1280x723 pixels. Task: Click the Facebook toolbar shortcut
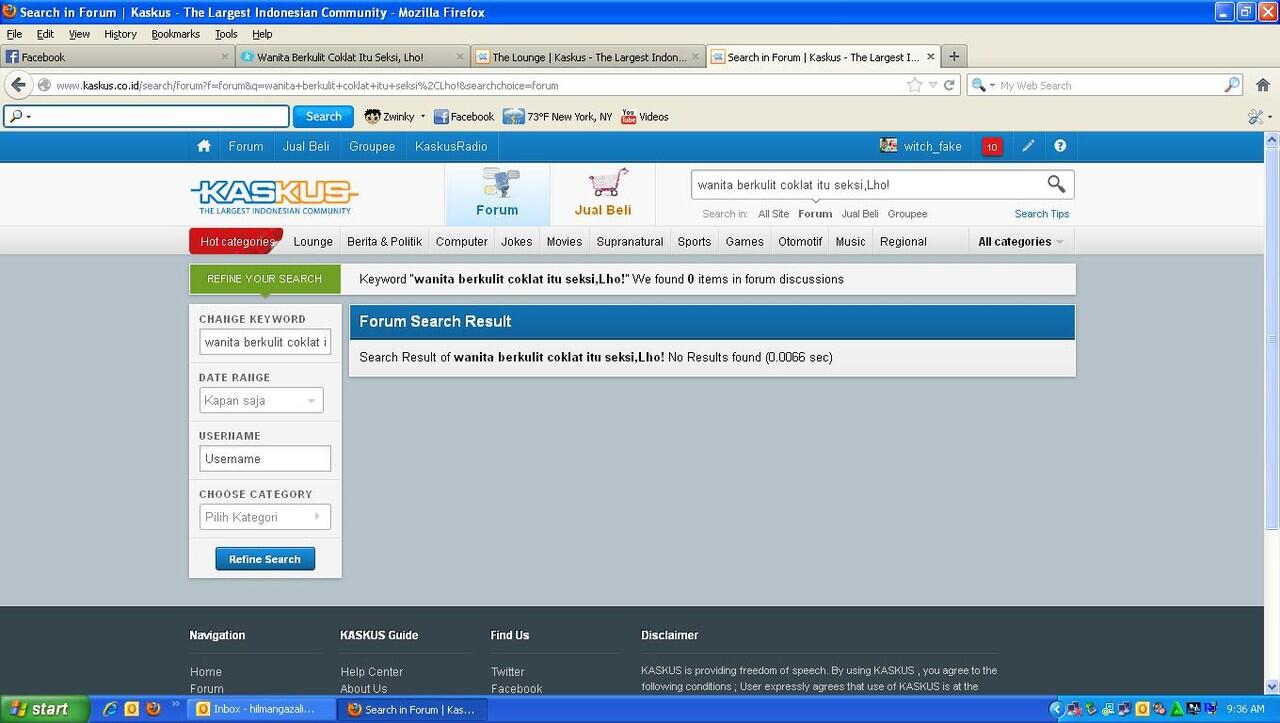click(464, 117)
